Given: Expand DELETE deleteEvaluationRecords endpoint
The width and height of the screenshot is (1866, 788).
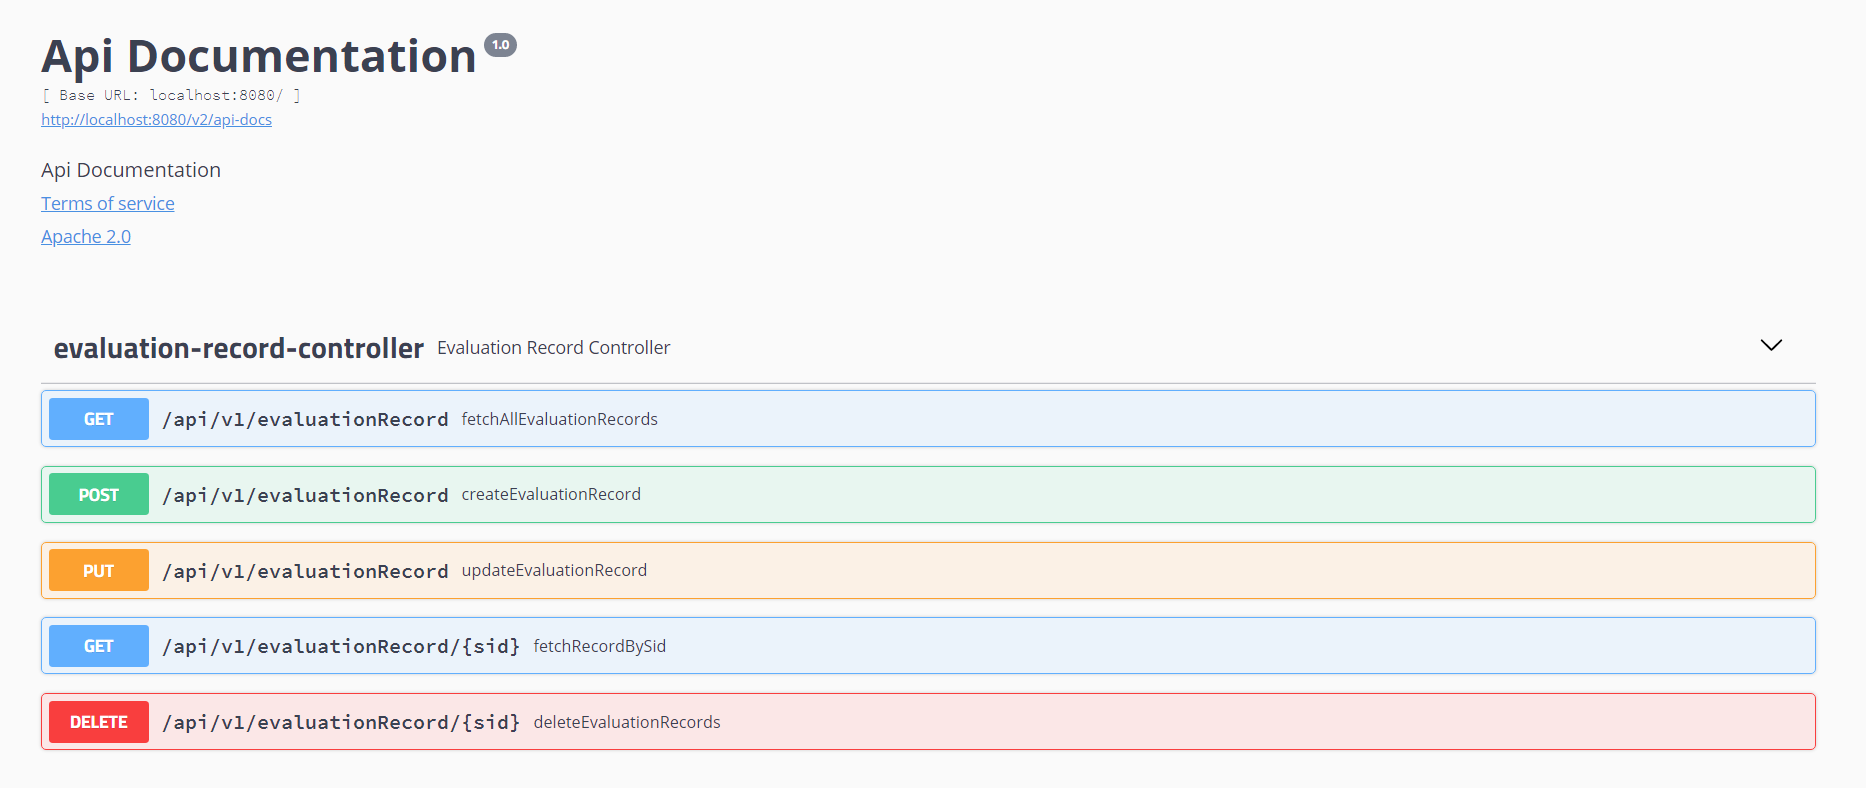Looking at the screenshot, I should (928, 722).
